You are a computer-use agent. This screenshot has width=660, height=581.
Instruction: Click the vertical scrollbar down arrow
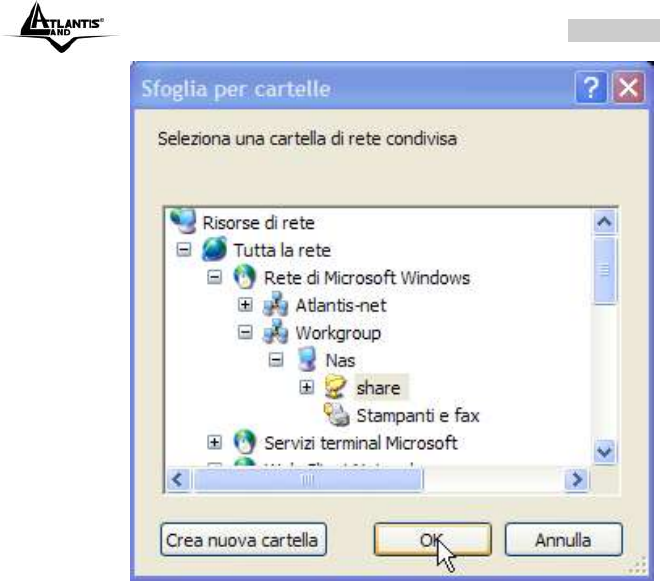[x=604, y=452]
